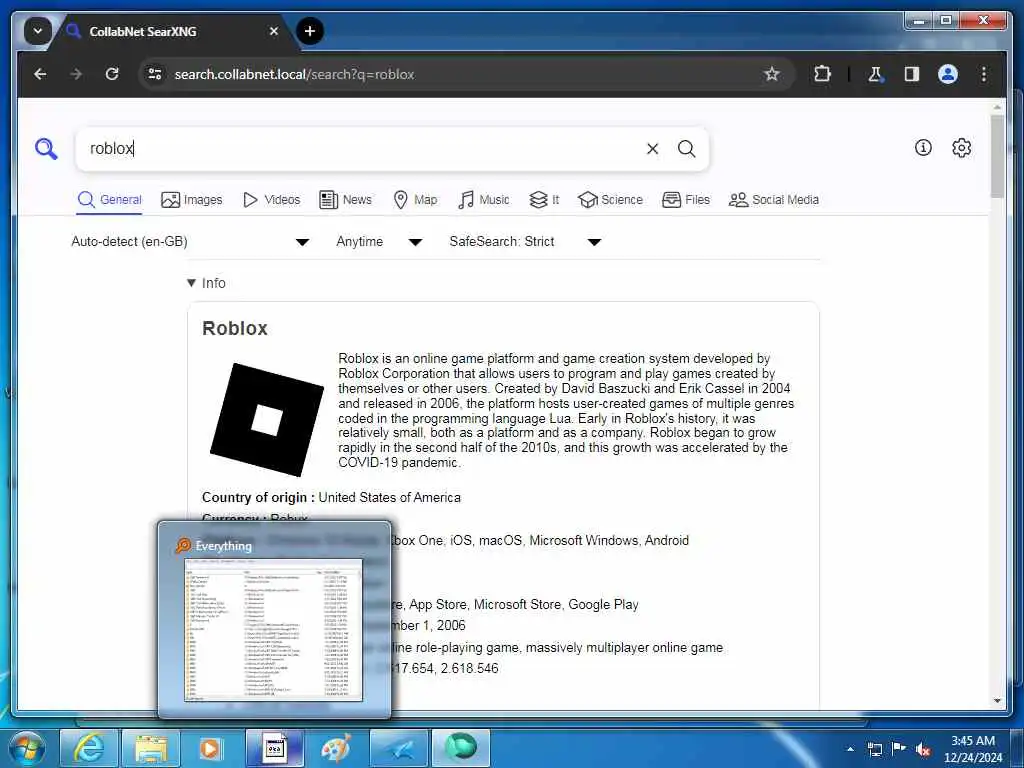Screen dimensions: 1024x768
Task: Switch to the Files category
Action: click(686, 200)
